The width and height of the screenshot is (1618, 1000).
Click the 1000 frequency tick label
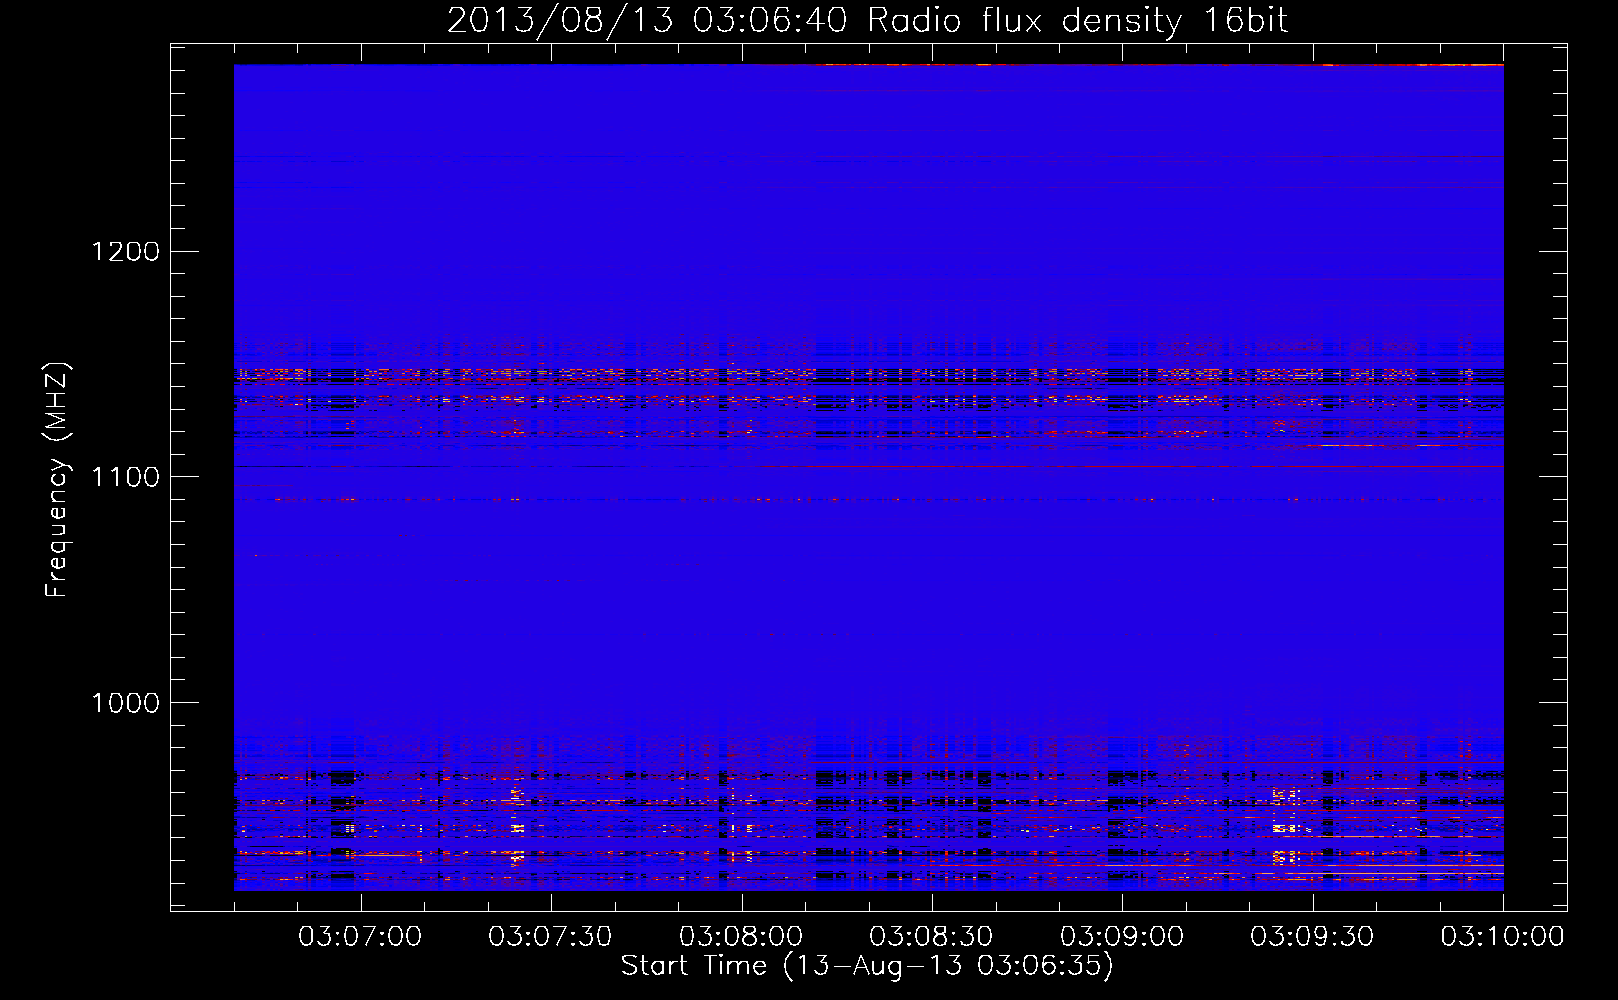click(125, 703)
